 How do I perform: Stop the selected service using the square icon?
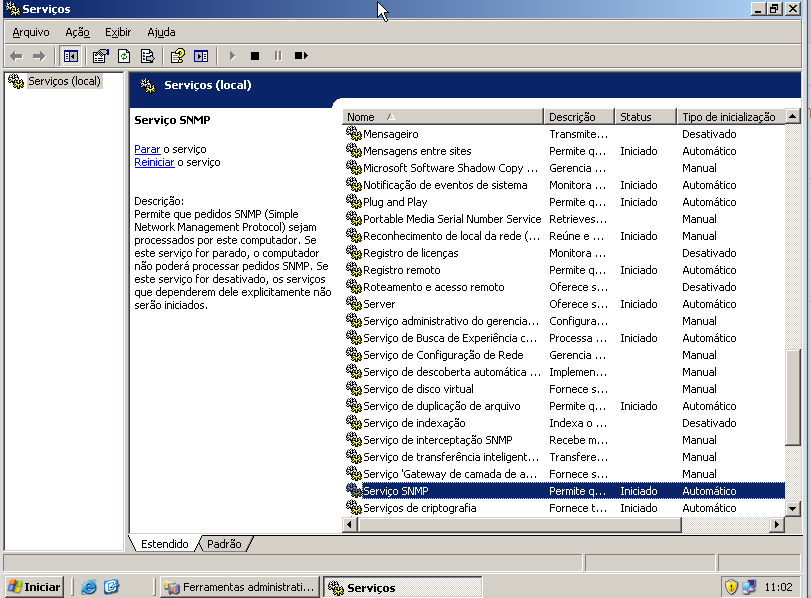253,56
